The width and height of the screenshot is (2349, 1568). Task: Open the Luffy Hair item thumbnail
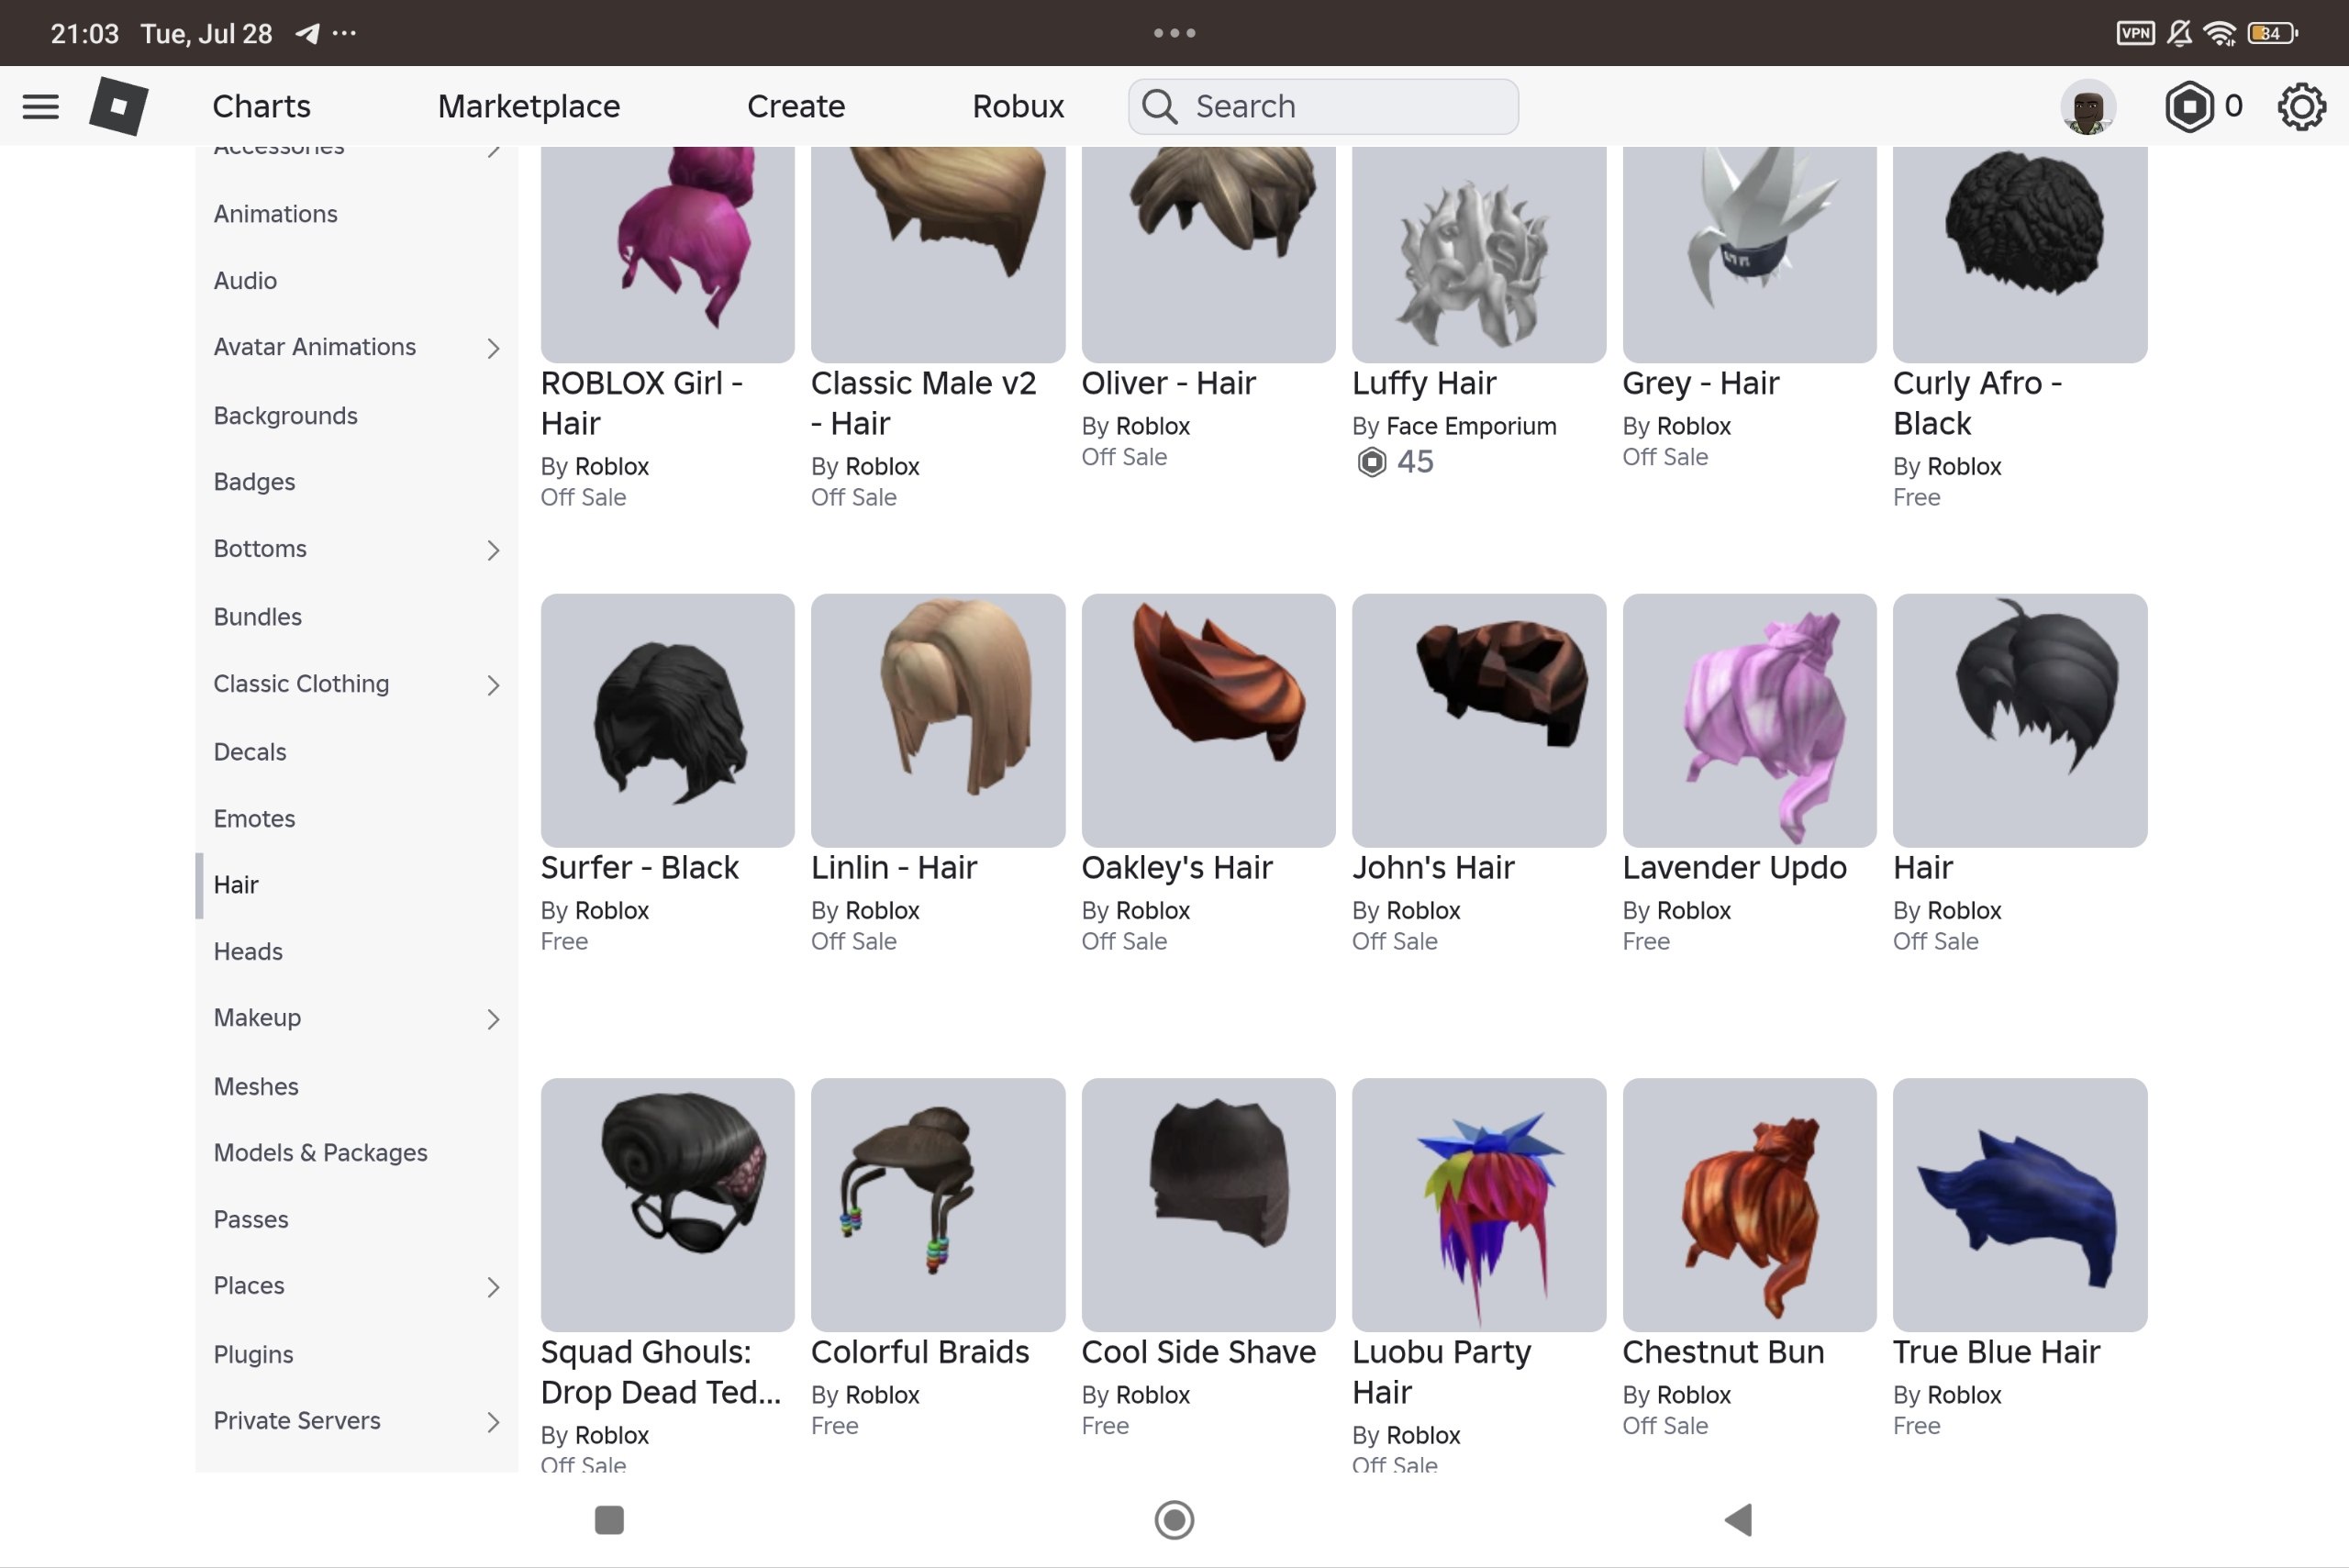click(x=1479, y=254)
